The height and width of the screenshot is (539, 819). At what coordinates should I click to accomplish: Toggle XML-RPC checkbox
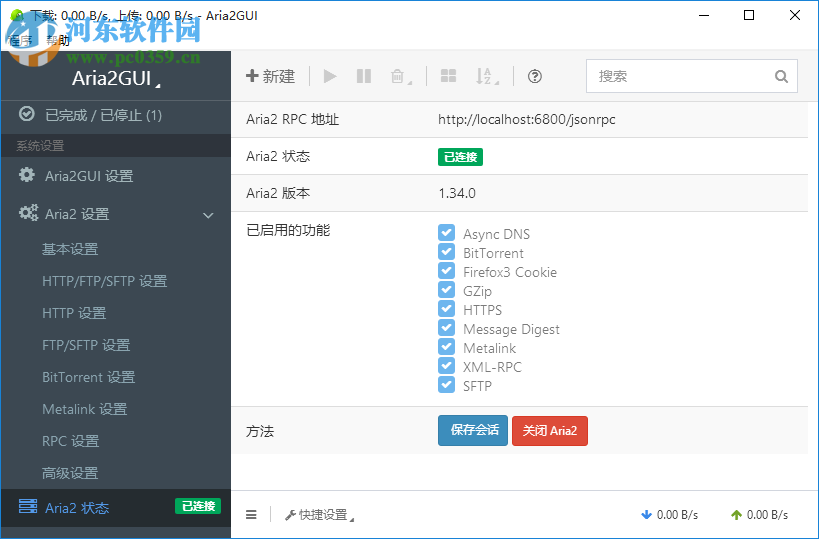tap(446, 366)
